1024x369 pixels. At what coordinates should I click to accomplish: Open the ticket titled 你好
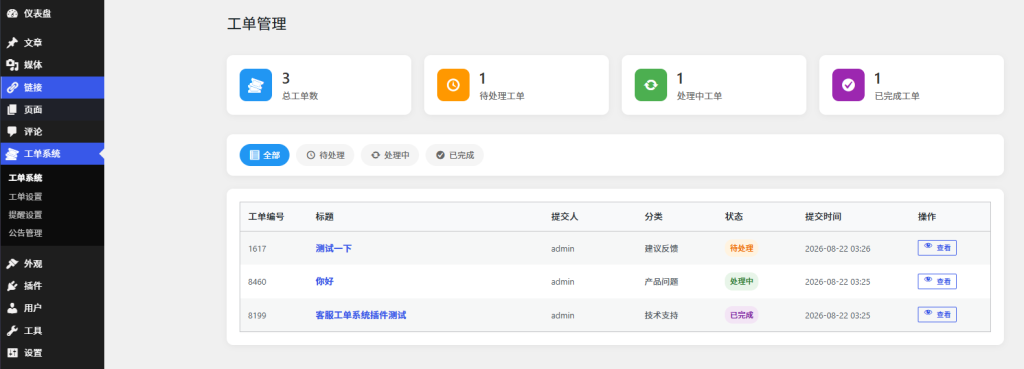pyautogui.click(x=325, y=281)
